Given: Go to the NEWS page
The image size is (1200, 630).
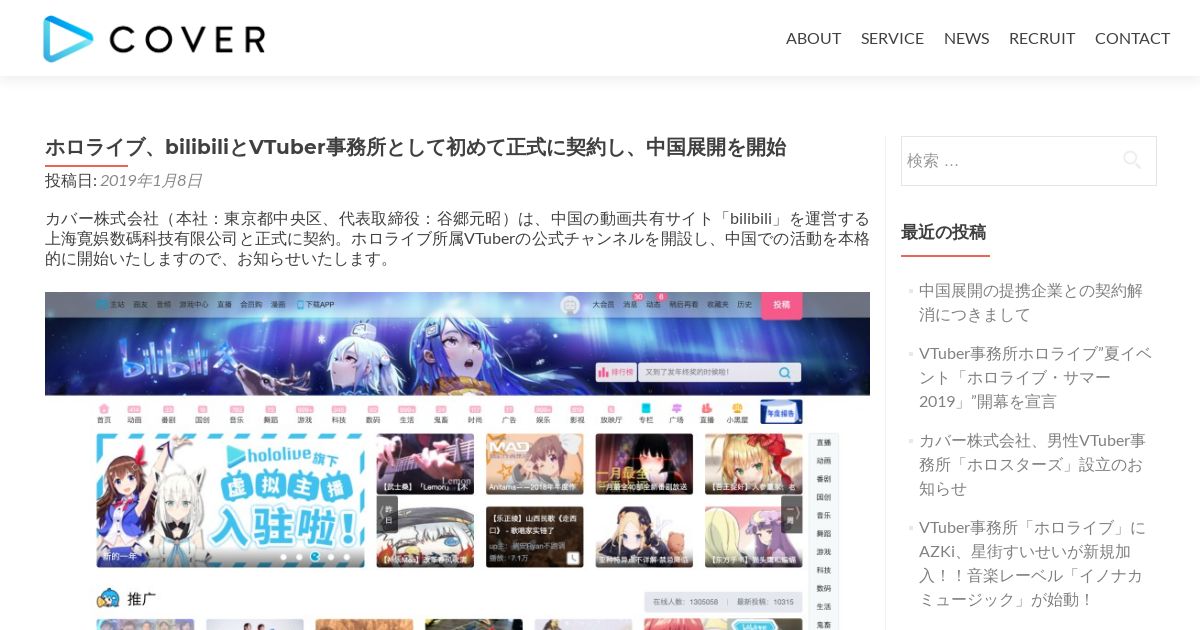Looking at the screenshot, I should pos(966,38).
